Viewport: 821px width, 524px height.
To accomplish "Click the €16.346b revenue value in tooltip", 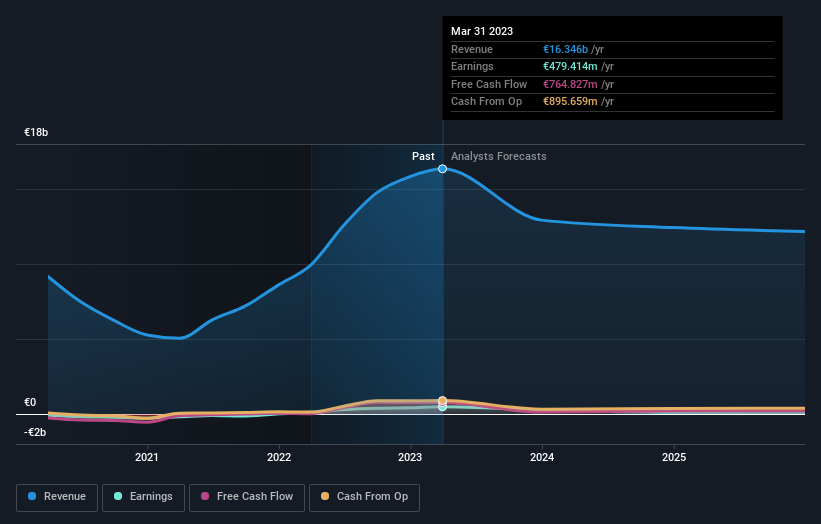I will tap(565, 49).
